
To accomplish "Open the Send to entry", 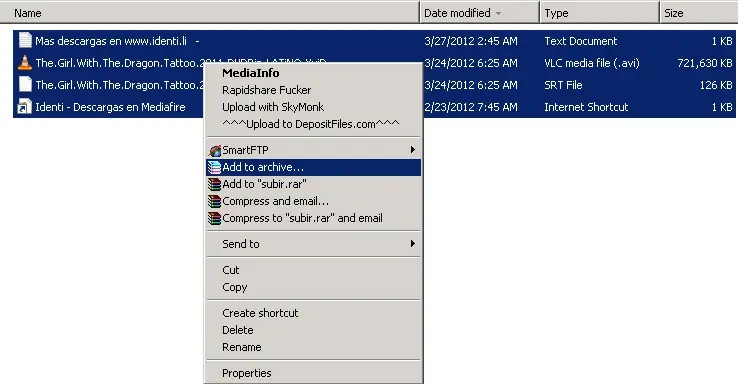I will pos(313,244).
